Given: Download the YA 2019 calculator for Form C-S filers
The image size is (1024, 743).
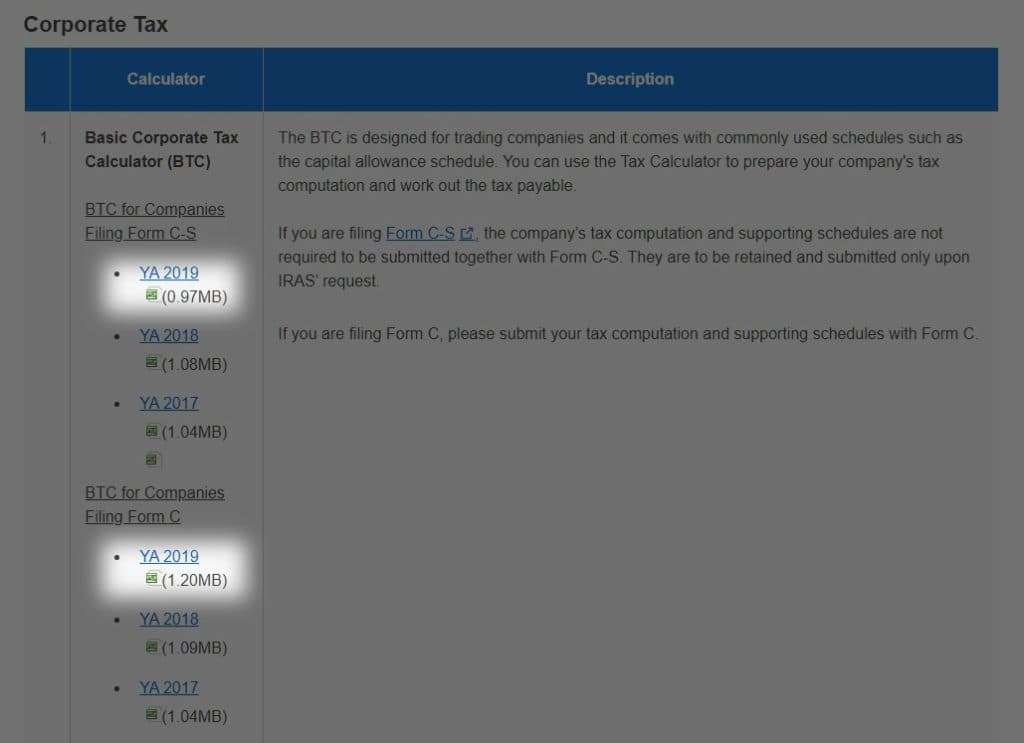Looking at the screenshot, I should pos(168,272).
